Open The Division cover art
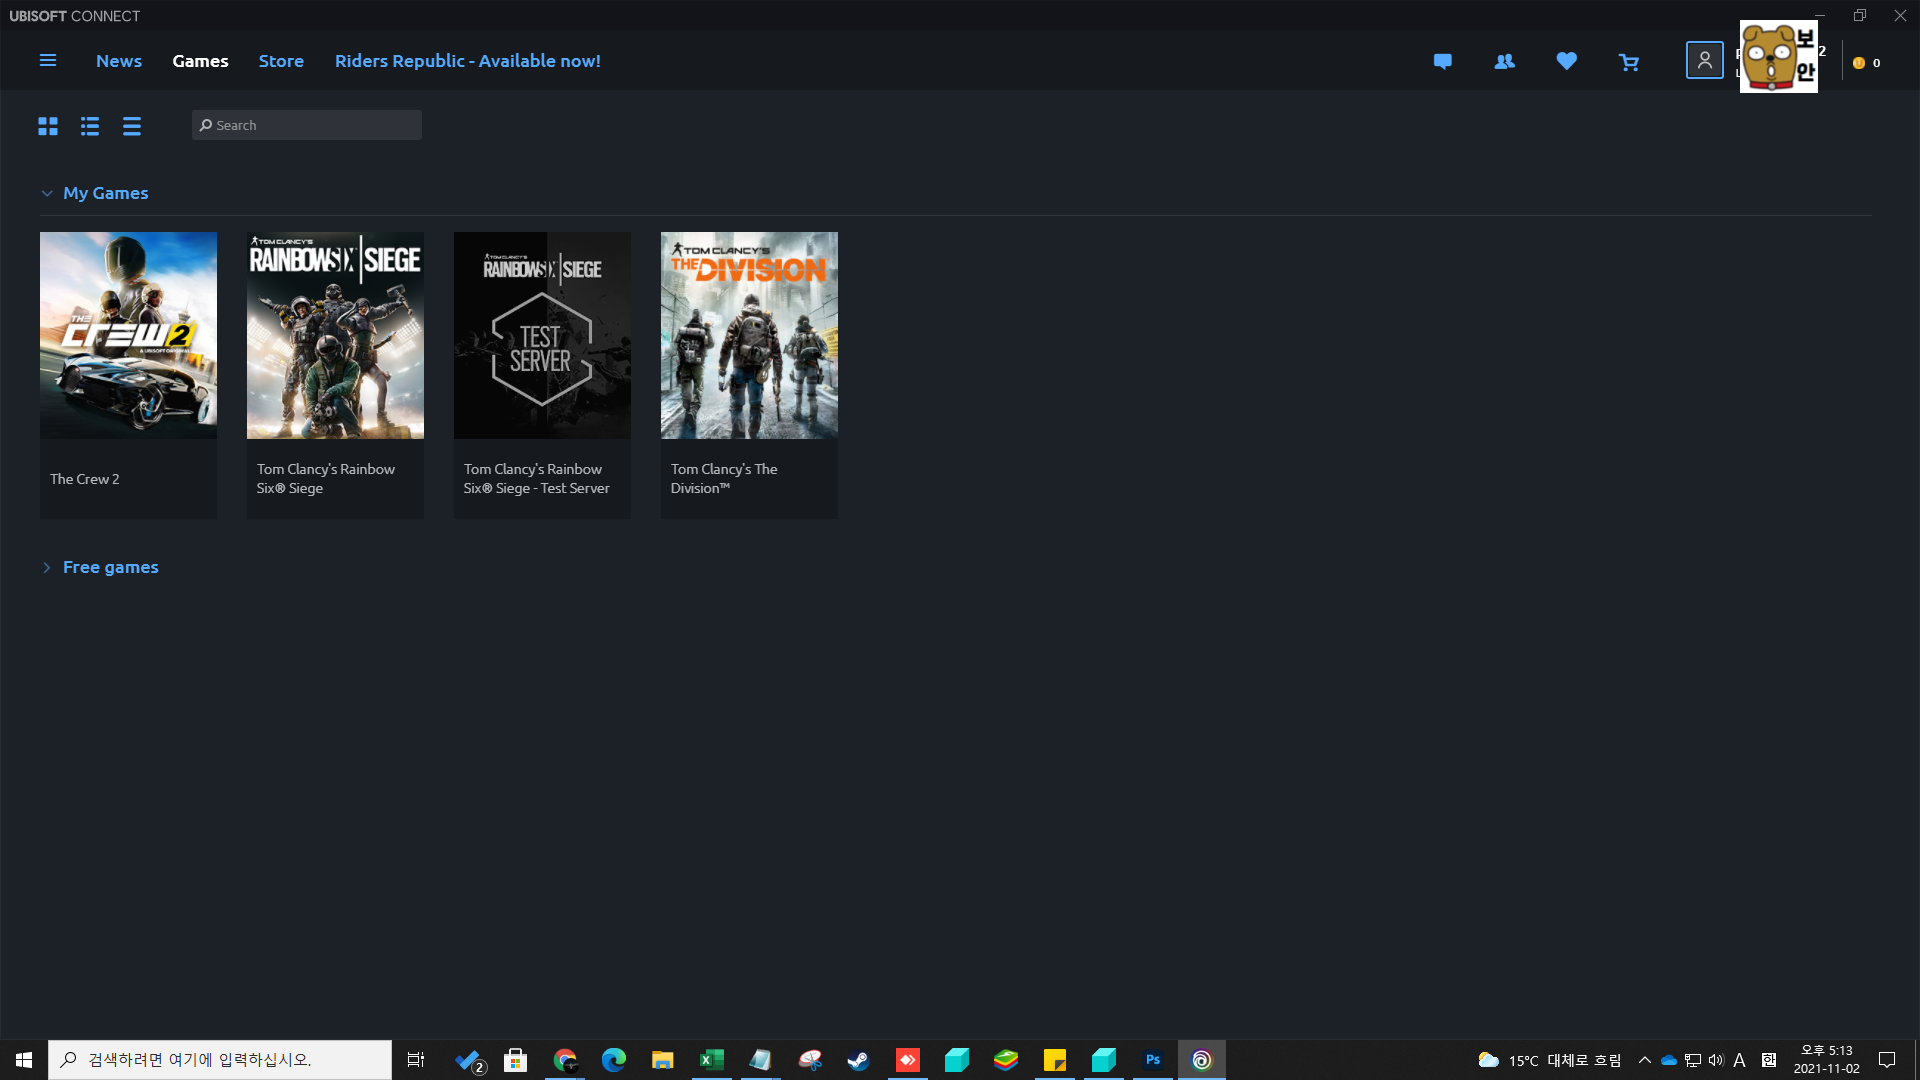The image size is (1920, 1080). pos(749,335)
